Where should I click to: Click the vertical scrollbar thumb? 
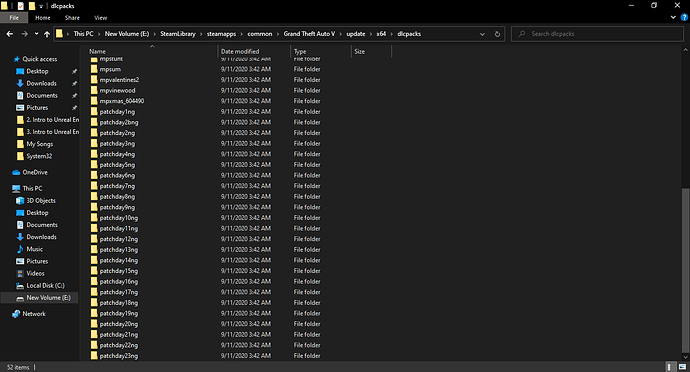(685, 270)
